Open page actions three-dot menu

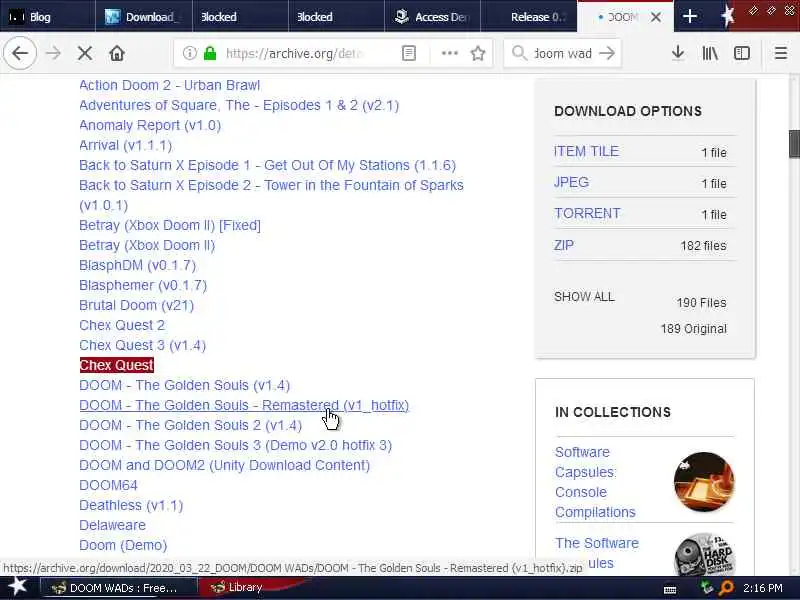449,53
